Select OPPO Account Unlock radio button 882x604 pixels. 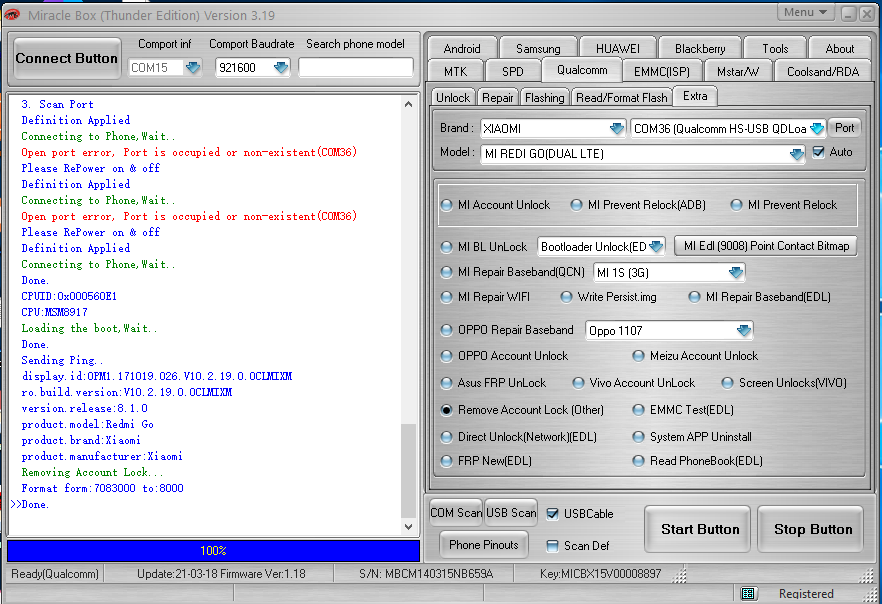click(447, 356)
